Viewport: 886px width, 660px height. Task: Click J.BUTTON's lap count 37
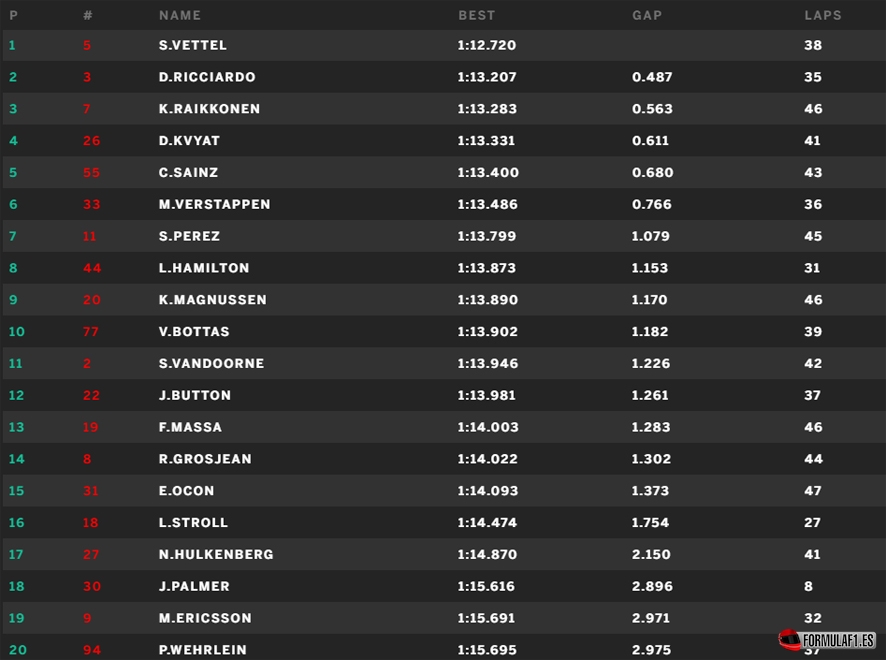tap(813, 395)
